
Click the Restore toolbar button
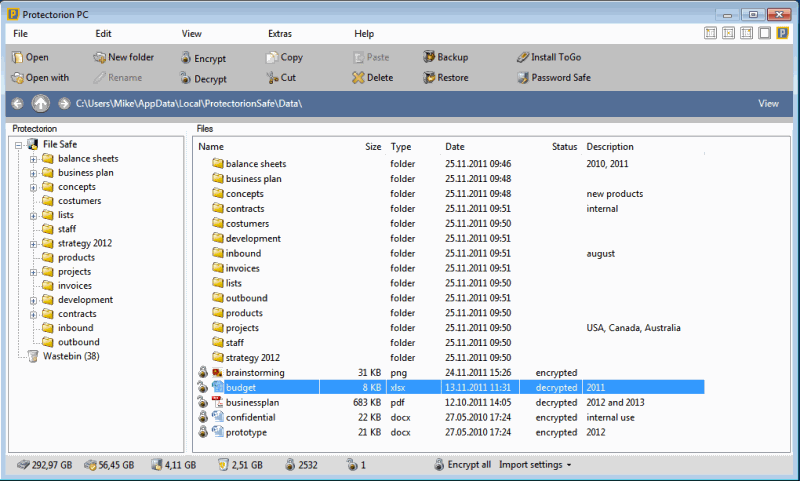(445, 78)
